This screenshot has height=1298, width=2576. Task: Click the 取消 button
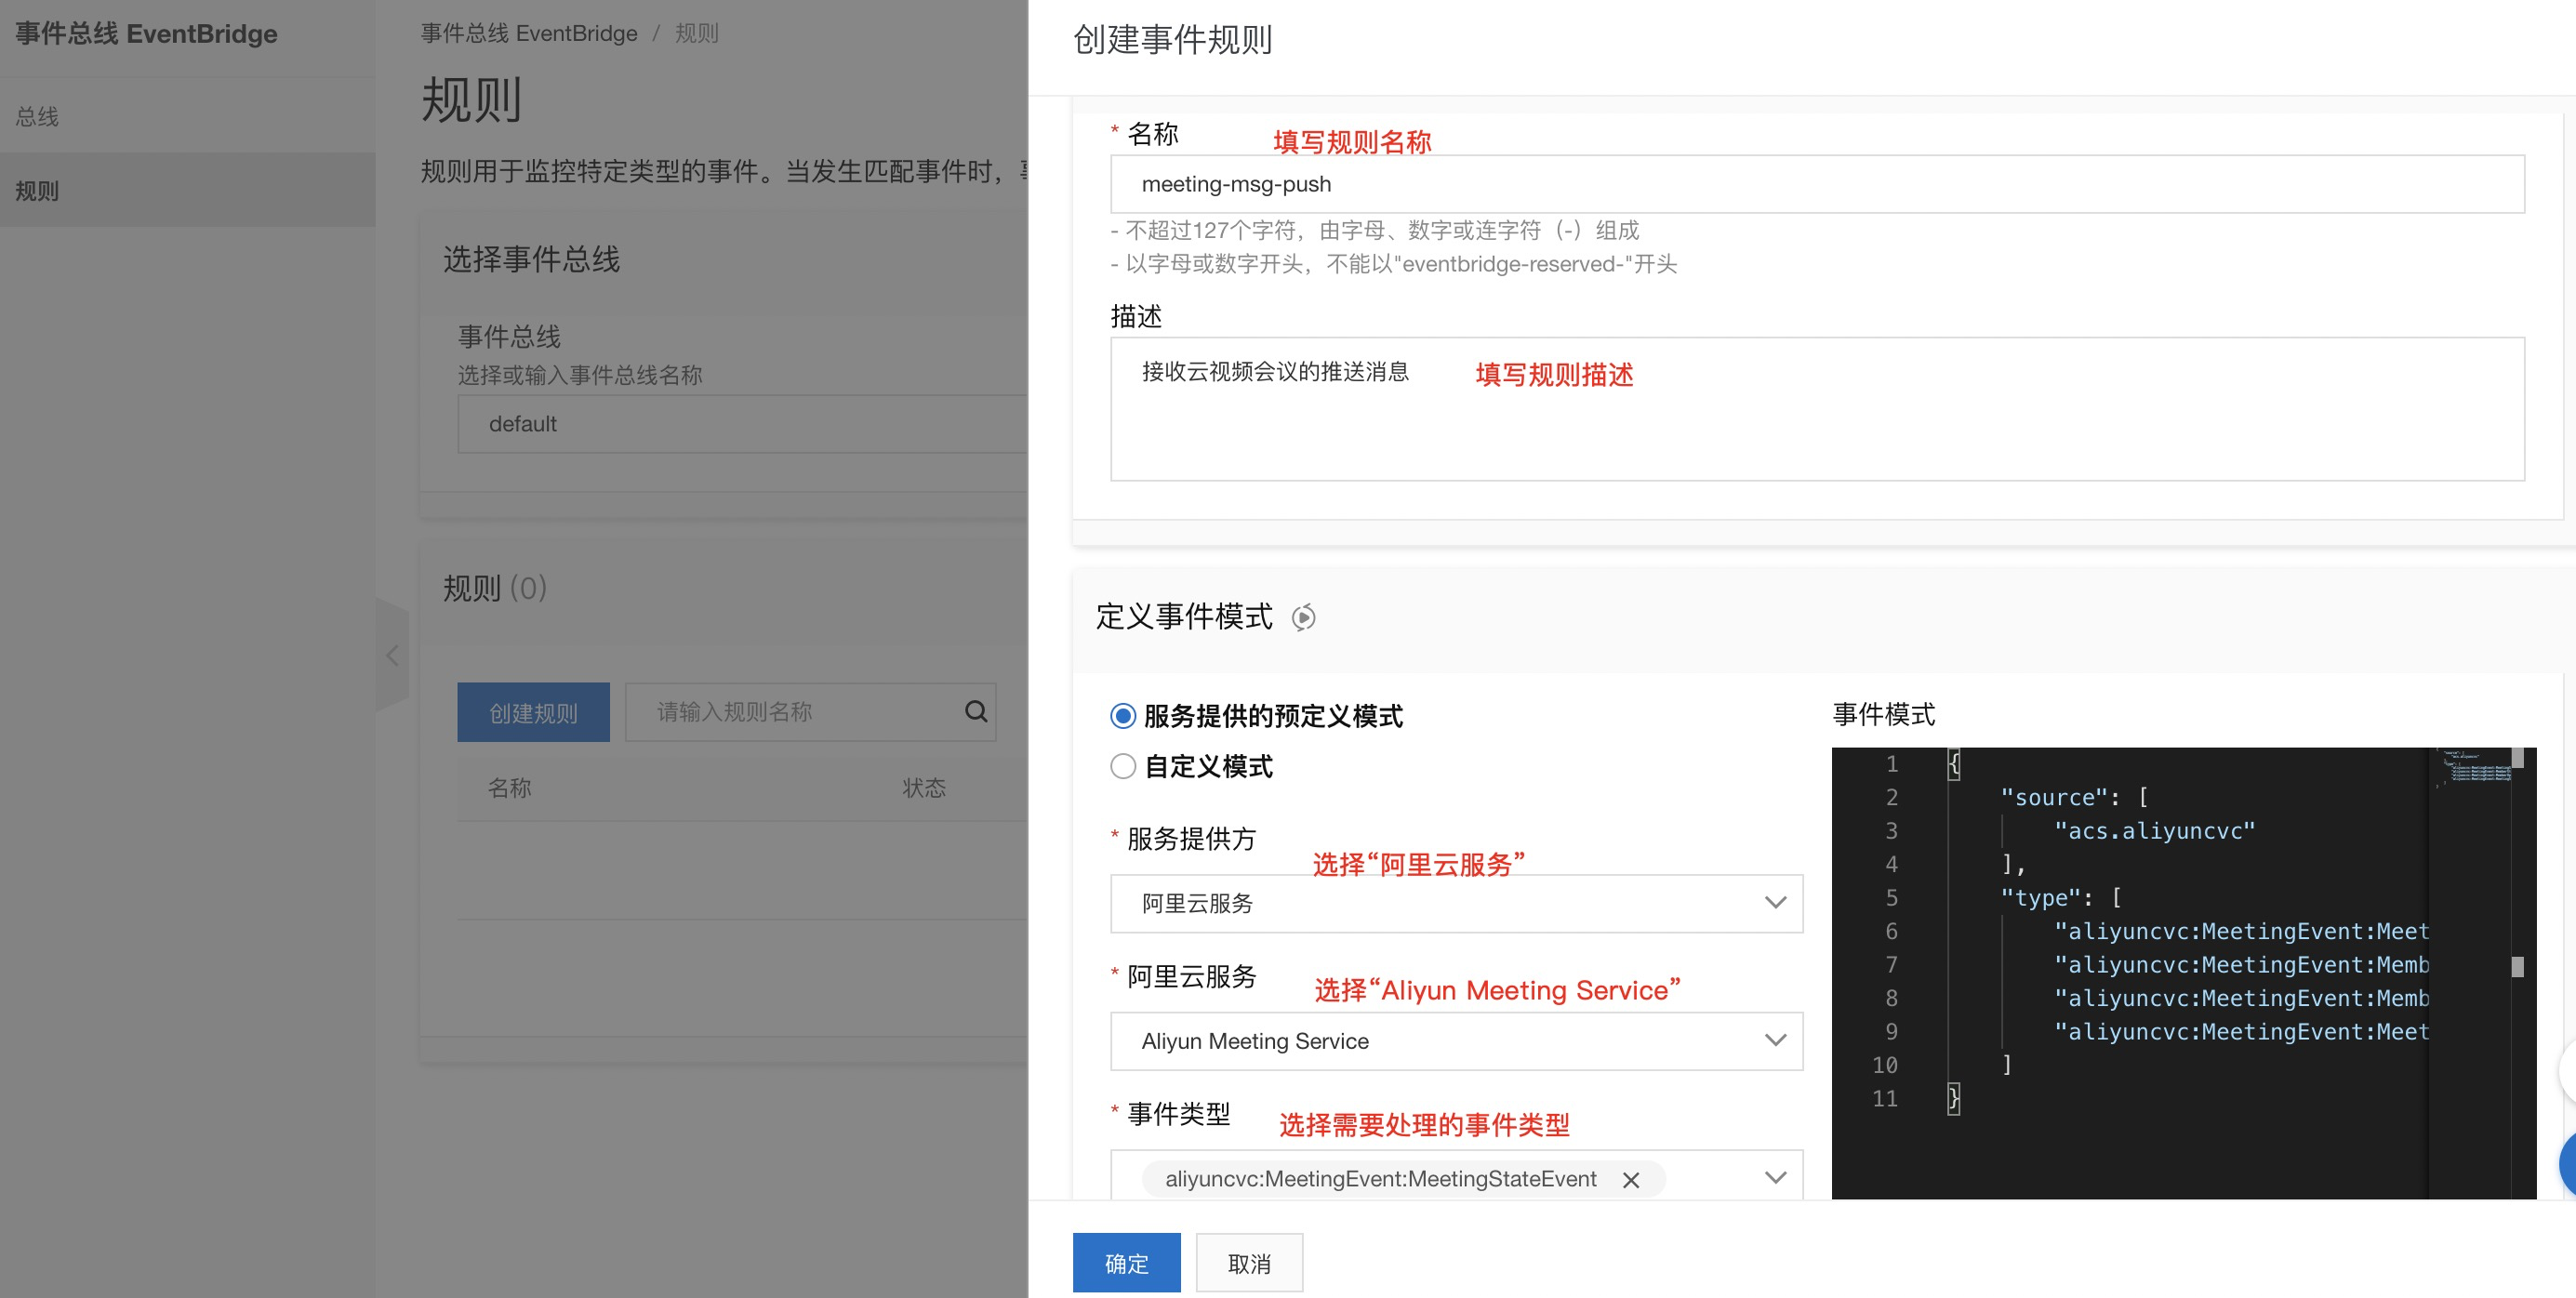pos(1249,1263)
